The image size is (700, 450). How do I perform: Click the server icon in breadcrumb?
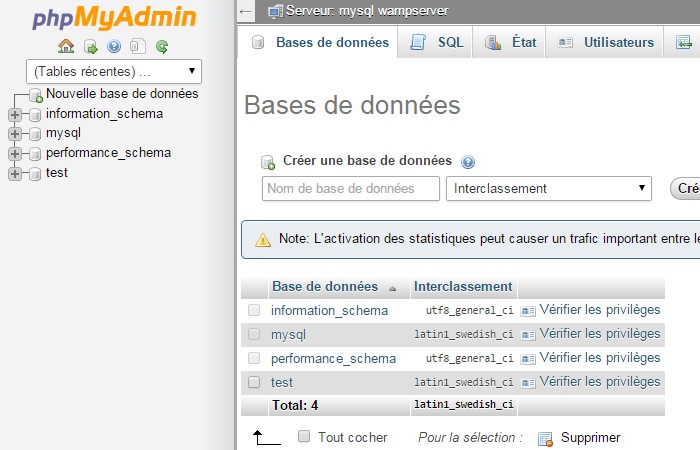tap(275, 11)
